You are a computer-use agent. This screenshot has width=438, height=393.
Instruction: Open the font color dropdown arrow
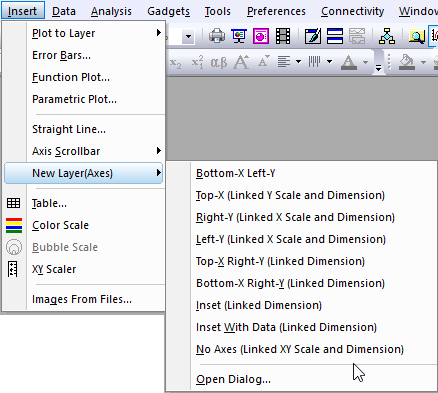pyautogui.click(x=365, y=62)
